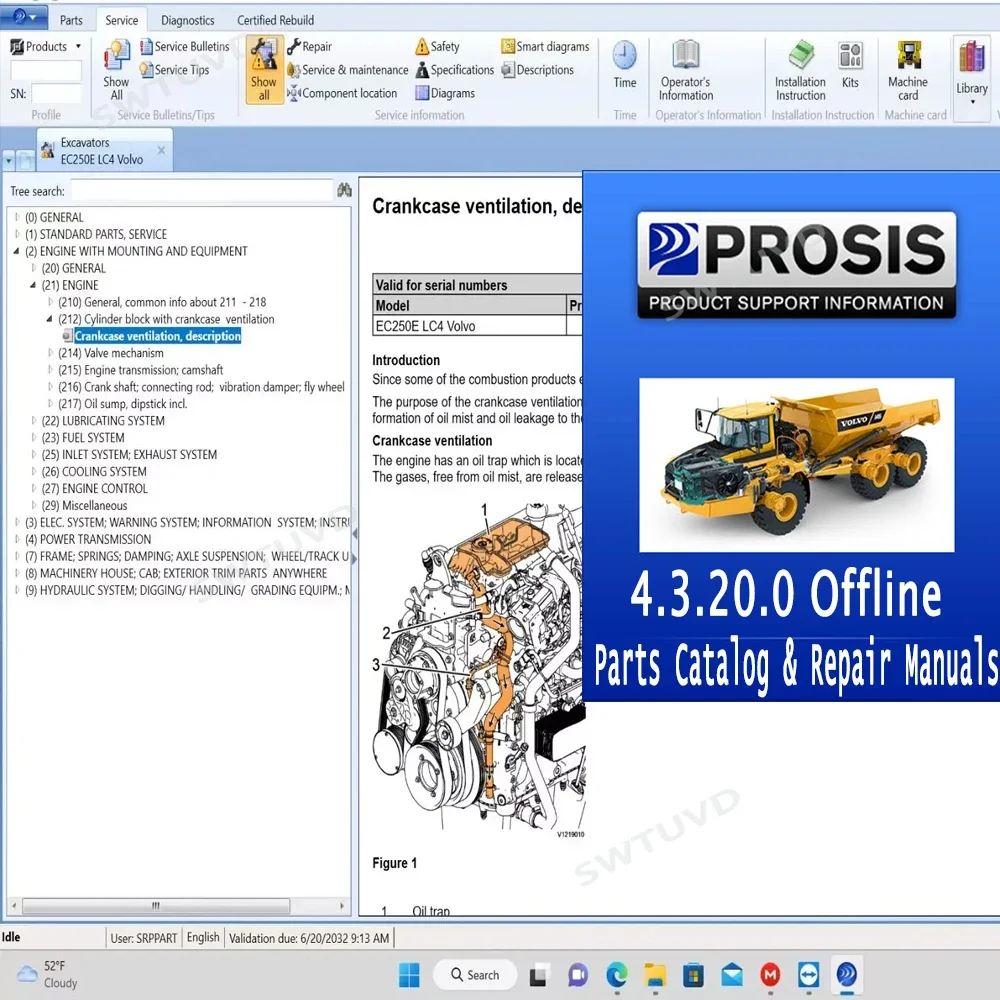
Task: Open Microsoft Edge from taskbar
Action: coord(617,974)
